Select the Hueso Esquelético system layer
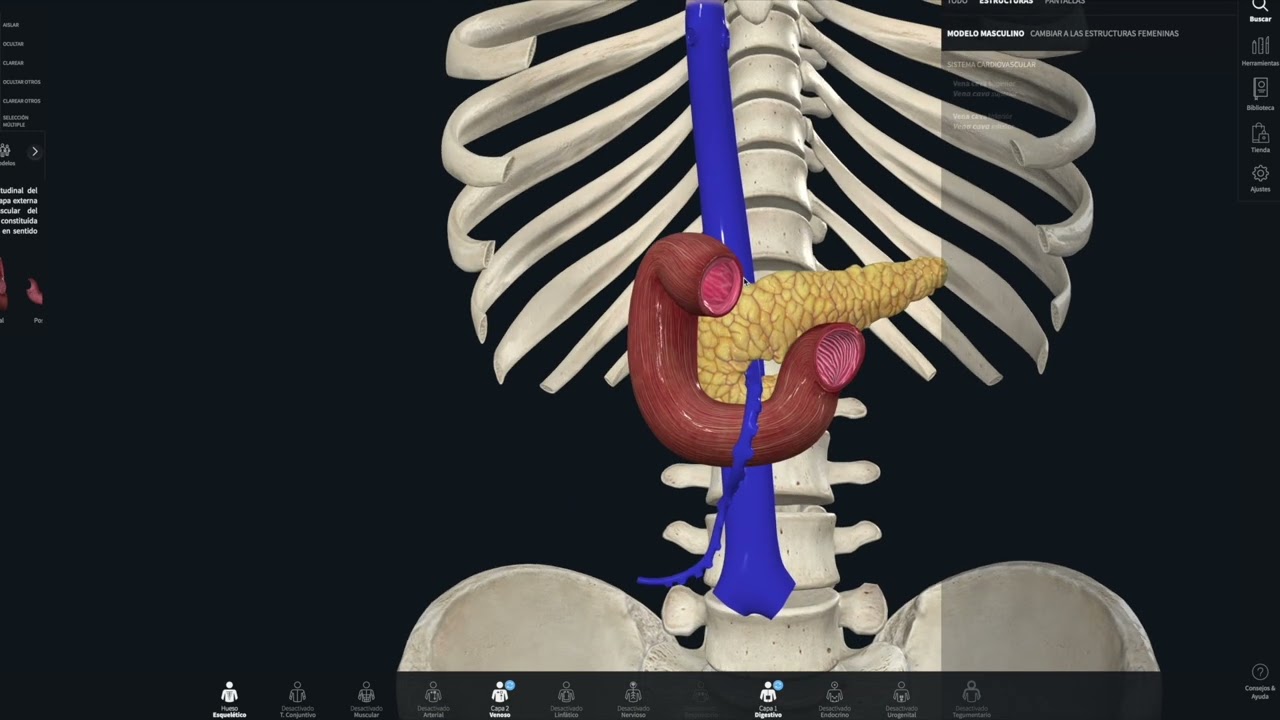 (229, 699)
